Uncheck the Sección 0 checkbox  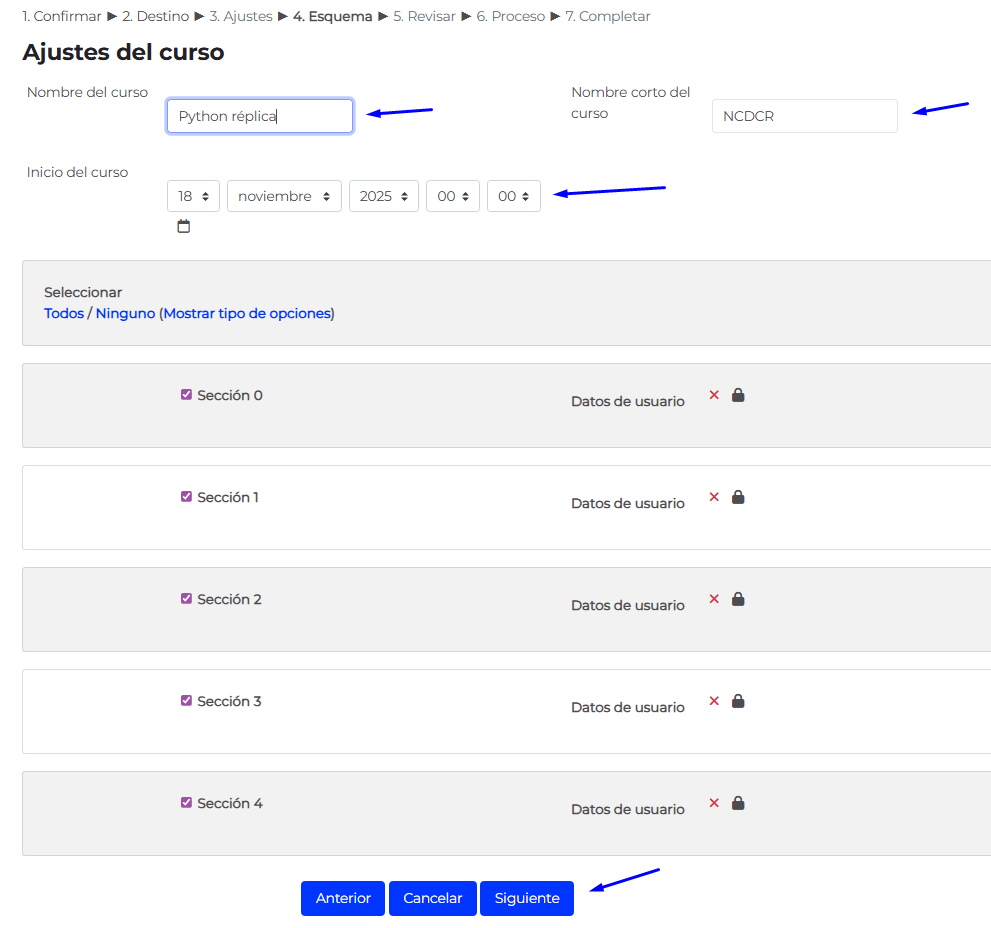tap(186, 395)
